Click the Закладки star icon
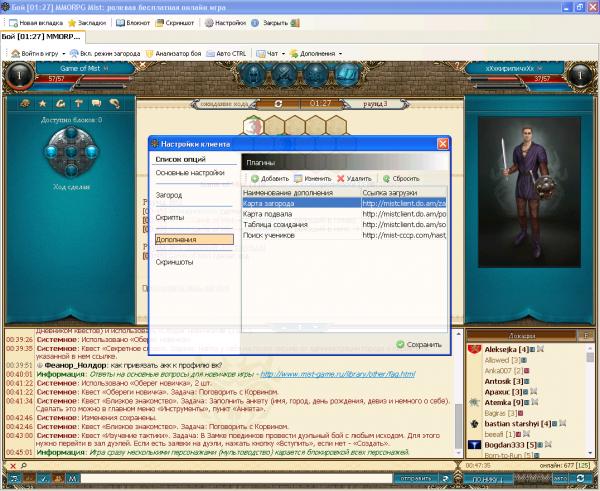The width and height of the screenshot is (600, 491). click(x=72, y=23)
